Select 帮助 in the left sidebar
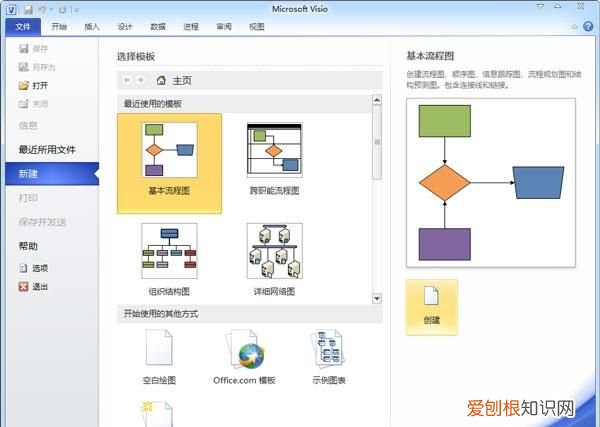 click(x=28, y=246)
